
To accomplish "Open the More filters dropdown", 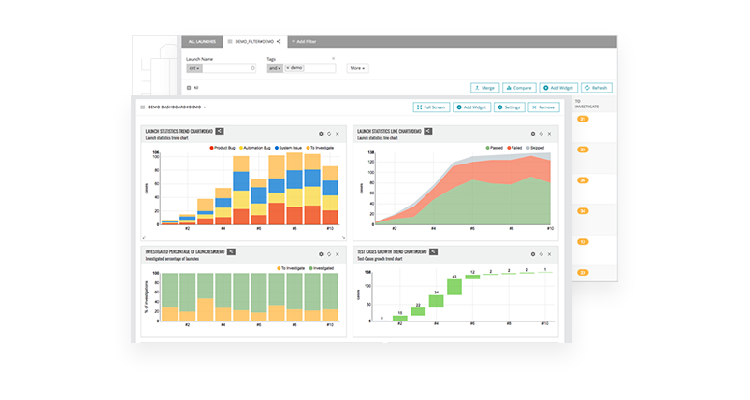I will [x=357, y=68].
